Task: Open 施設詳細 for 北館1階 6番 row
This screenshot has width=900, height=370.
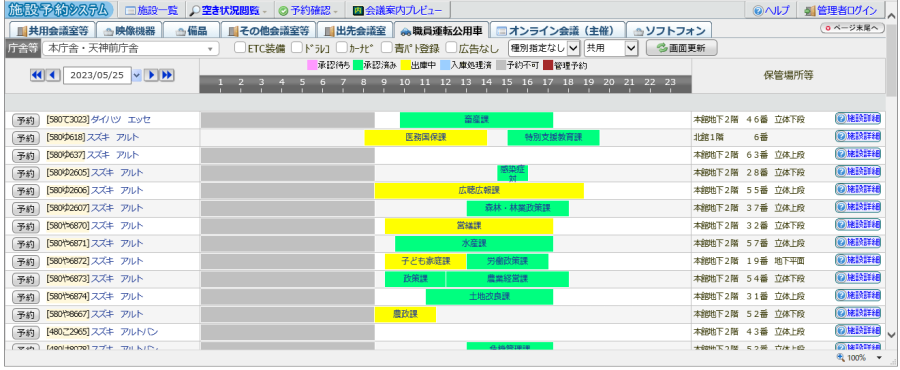Action: (858, 137)
